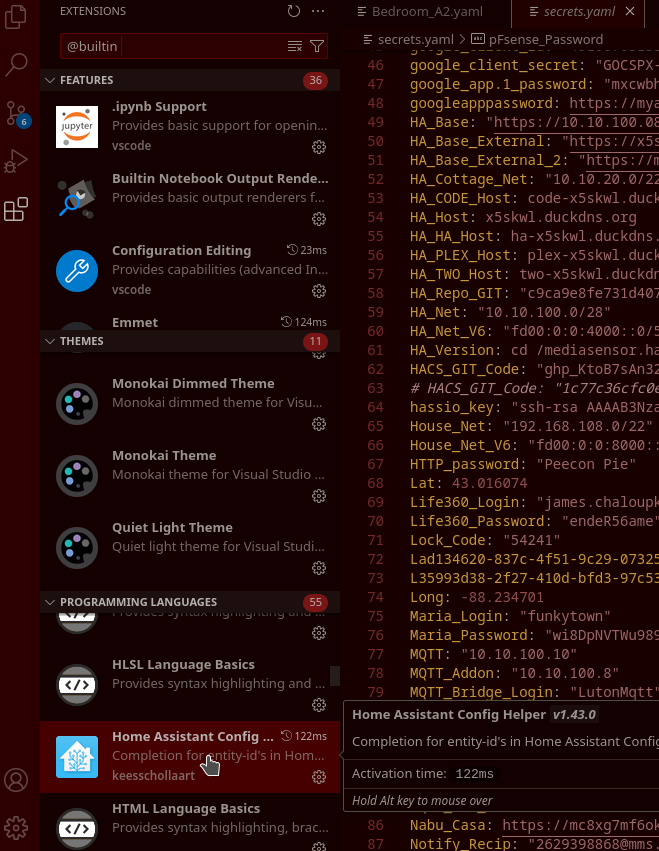Open manage gear for Monokai Theme

319,496
